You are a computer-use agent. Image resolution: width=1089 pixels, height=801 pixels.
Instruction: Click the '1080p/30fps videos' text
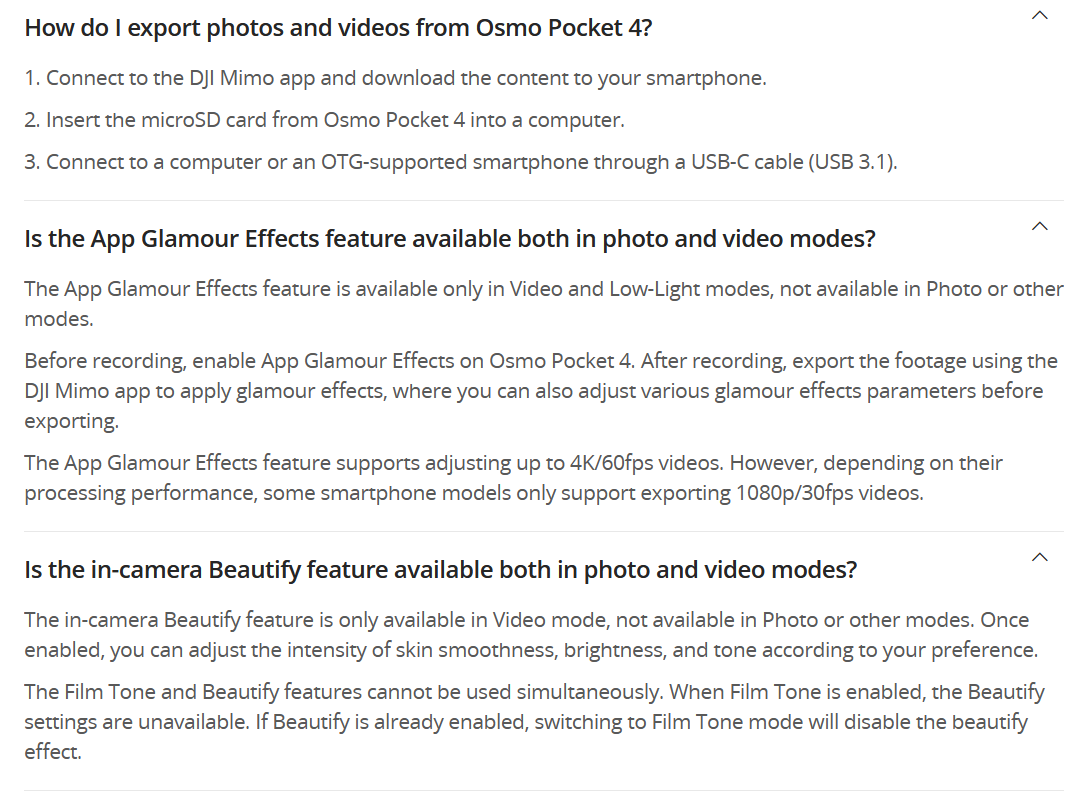[x=829, y=493]
